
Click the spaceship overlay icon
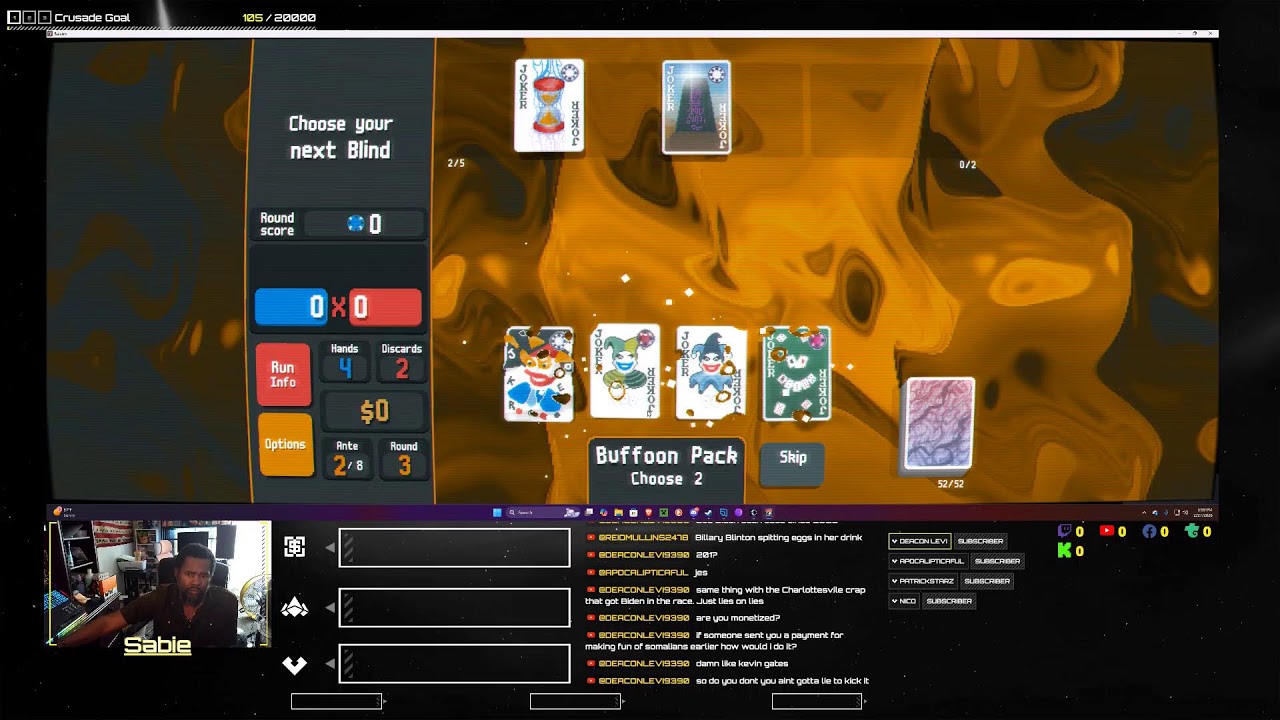(294, 607)
